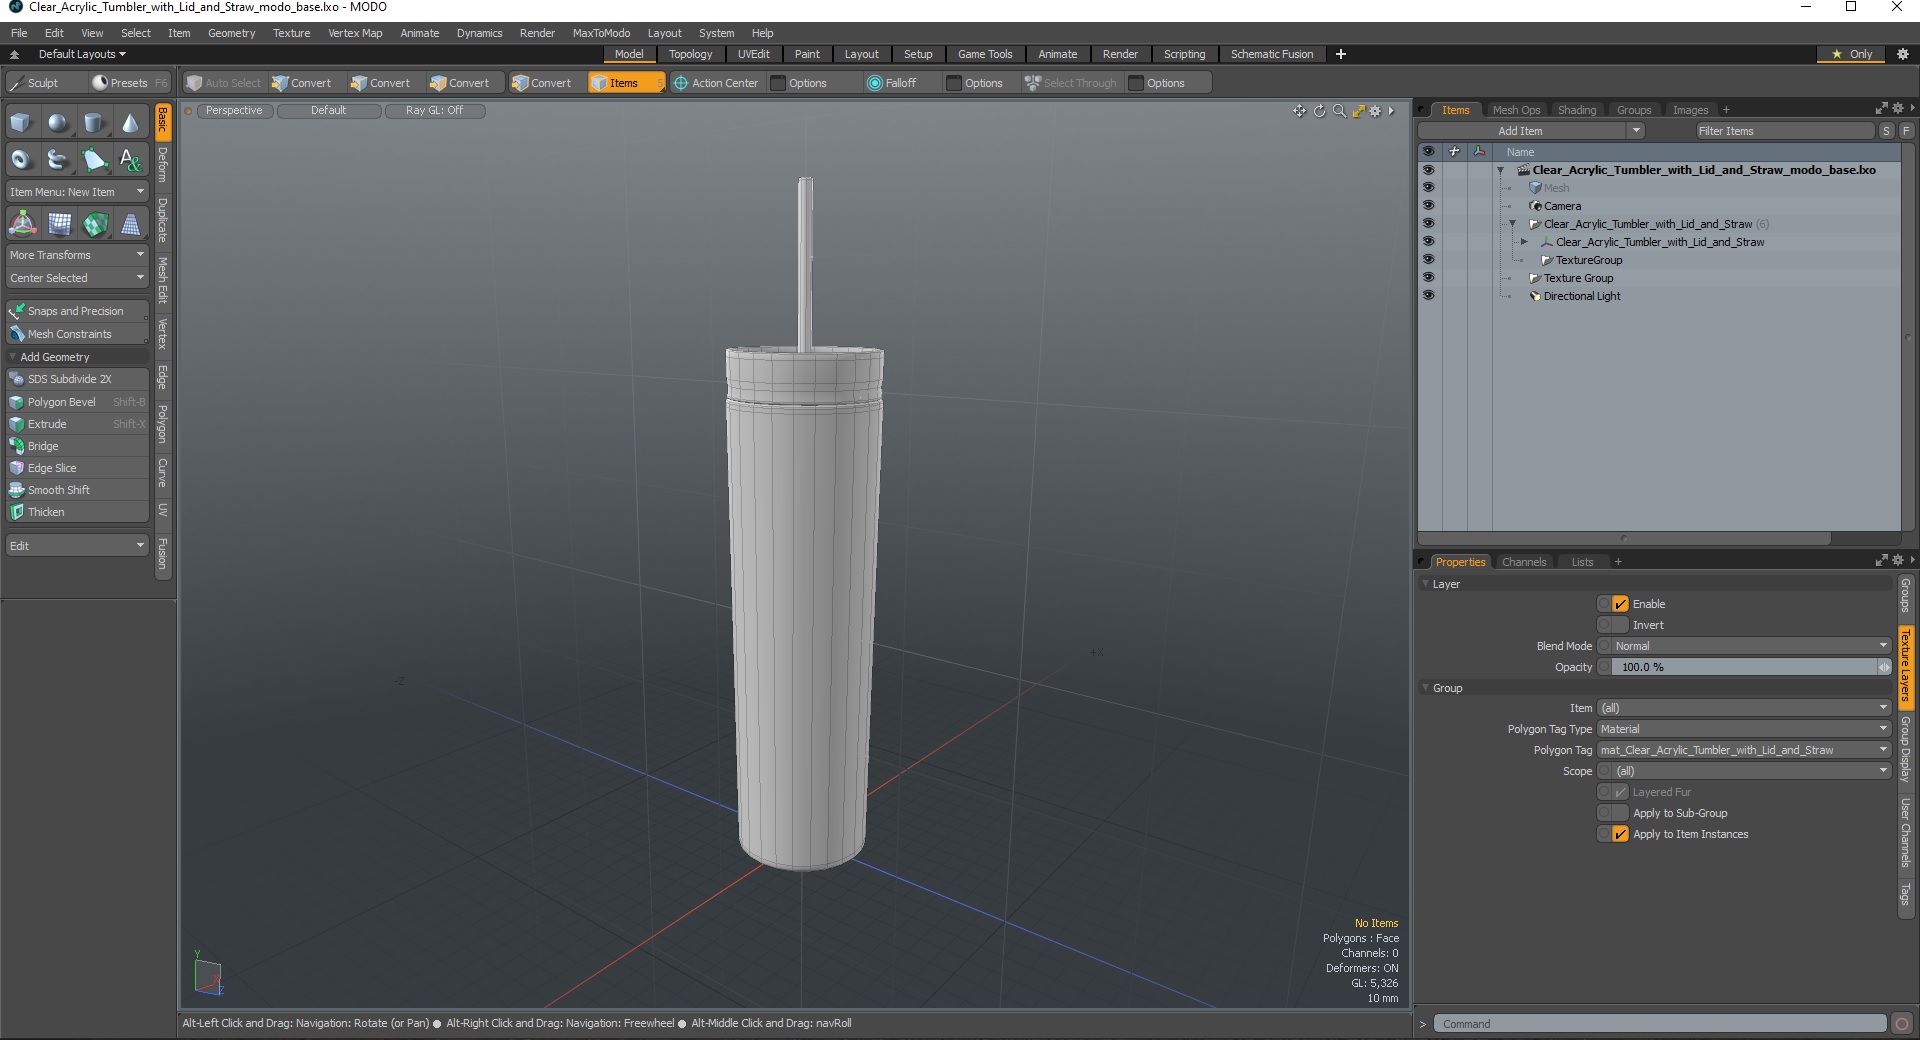Select the text tool icon
The width and height of the screenshot is (1920, 1040).
130,159
